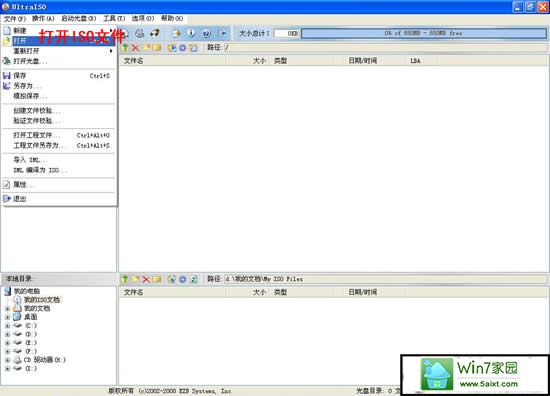Click the 文件名 column header in upper list

pos(133,61)
